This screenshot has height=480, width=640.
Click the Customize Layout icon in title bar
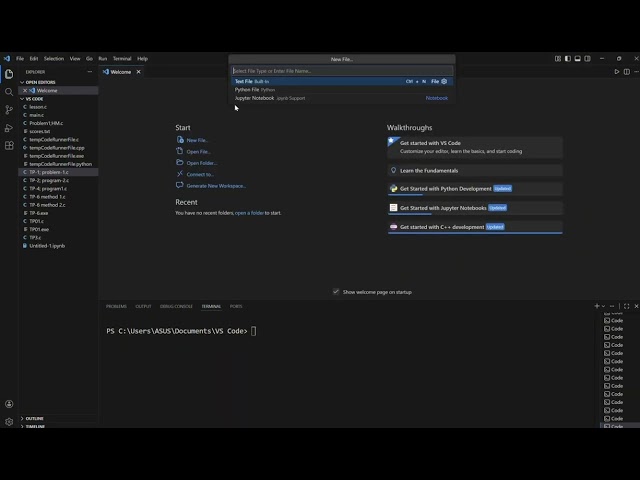pos(558,59)
